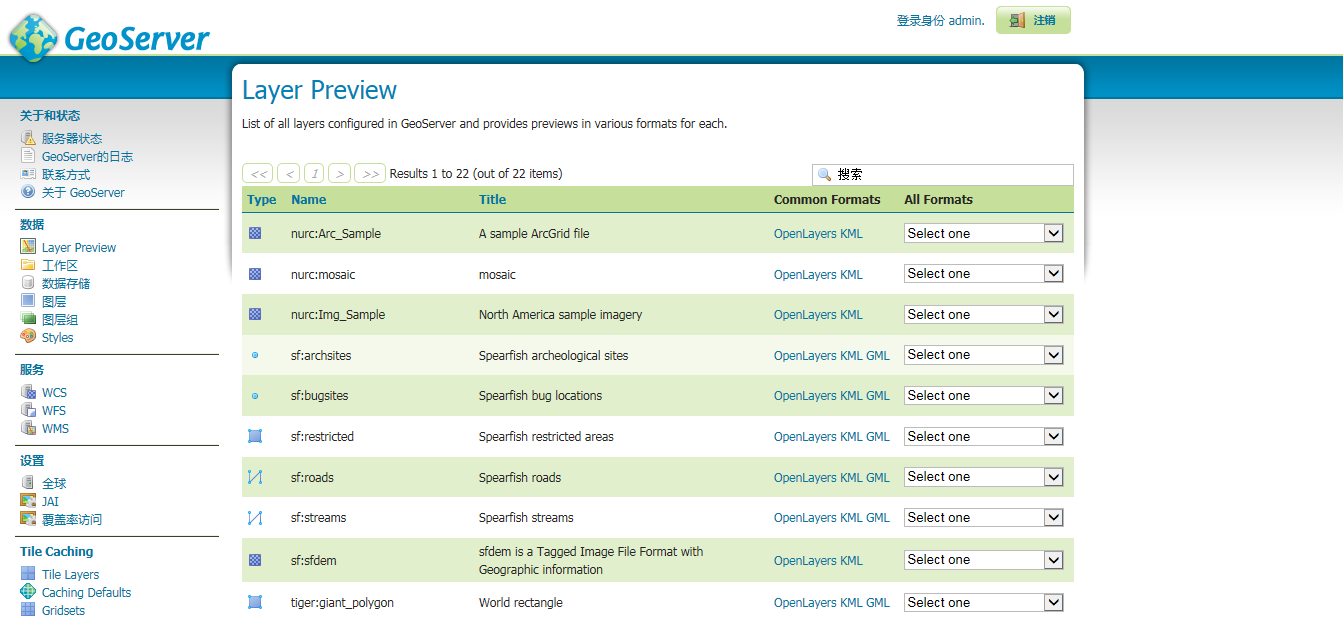1343x622 pixels.
Task: Click page number 1 in pagination
Action: click(314, 174)
